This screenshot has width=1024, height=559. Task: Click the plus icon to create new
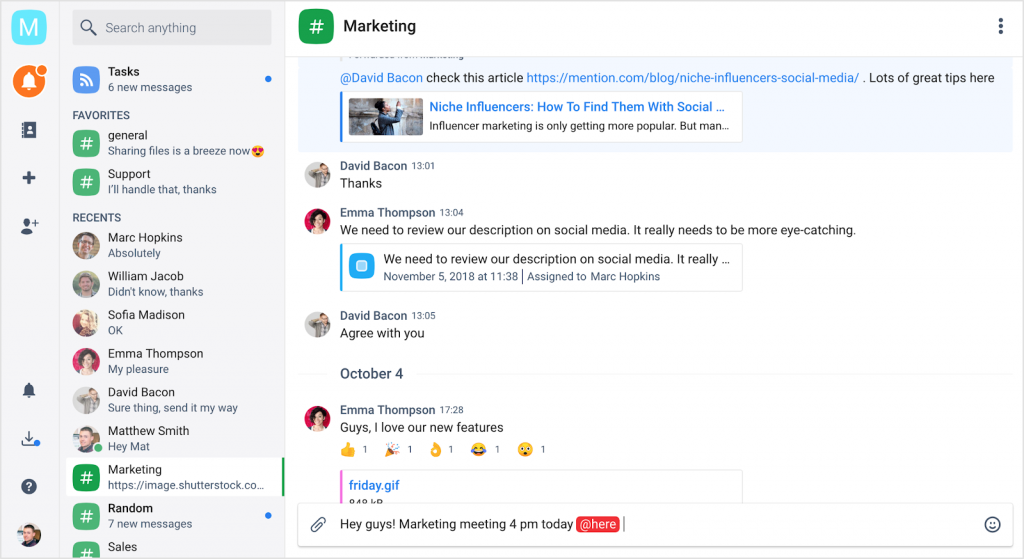29,178
